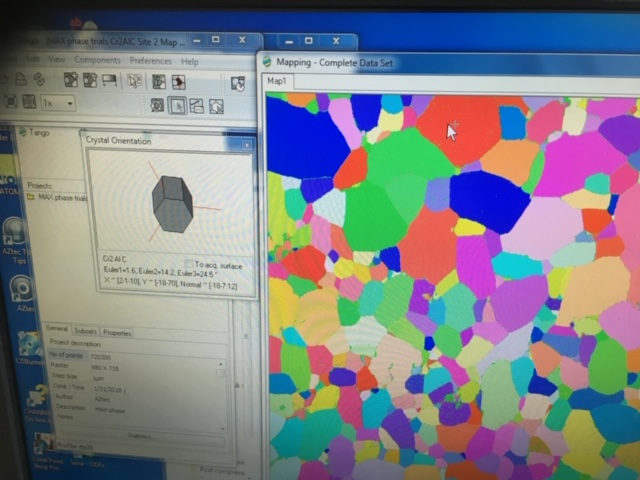Click the rightmost map clock icon in toolbar
Image resolution: width=640 pixels, height=480 pixels.
point(238,84)
